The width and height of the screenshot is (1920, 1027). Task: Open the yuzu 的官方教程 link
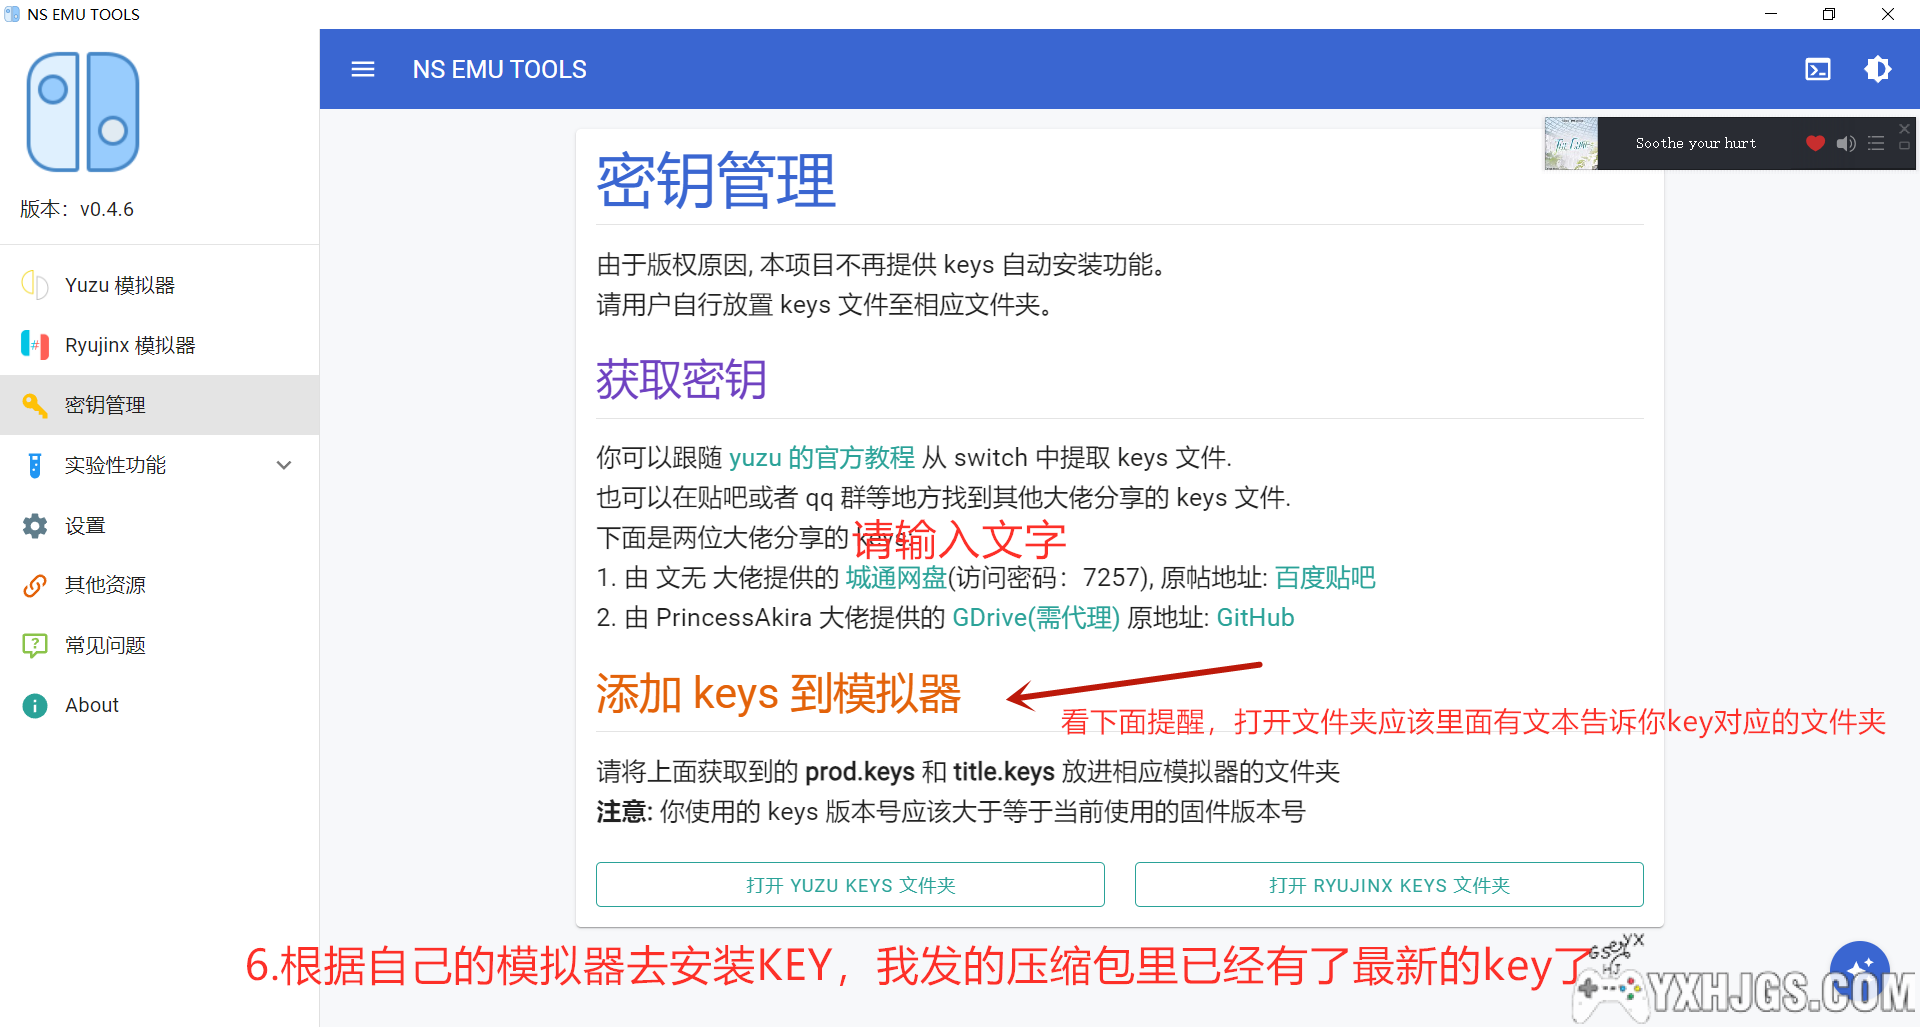click(x=821, y=458)
